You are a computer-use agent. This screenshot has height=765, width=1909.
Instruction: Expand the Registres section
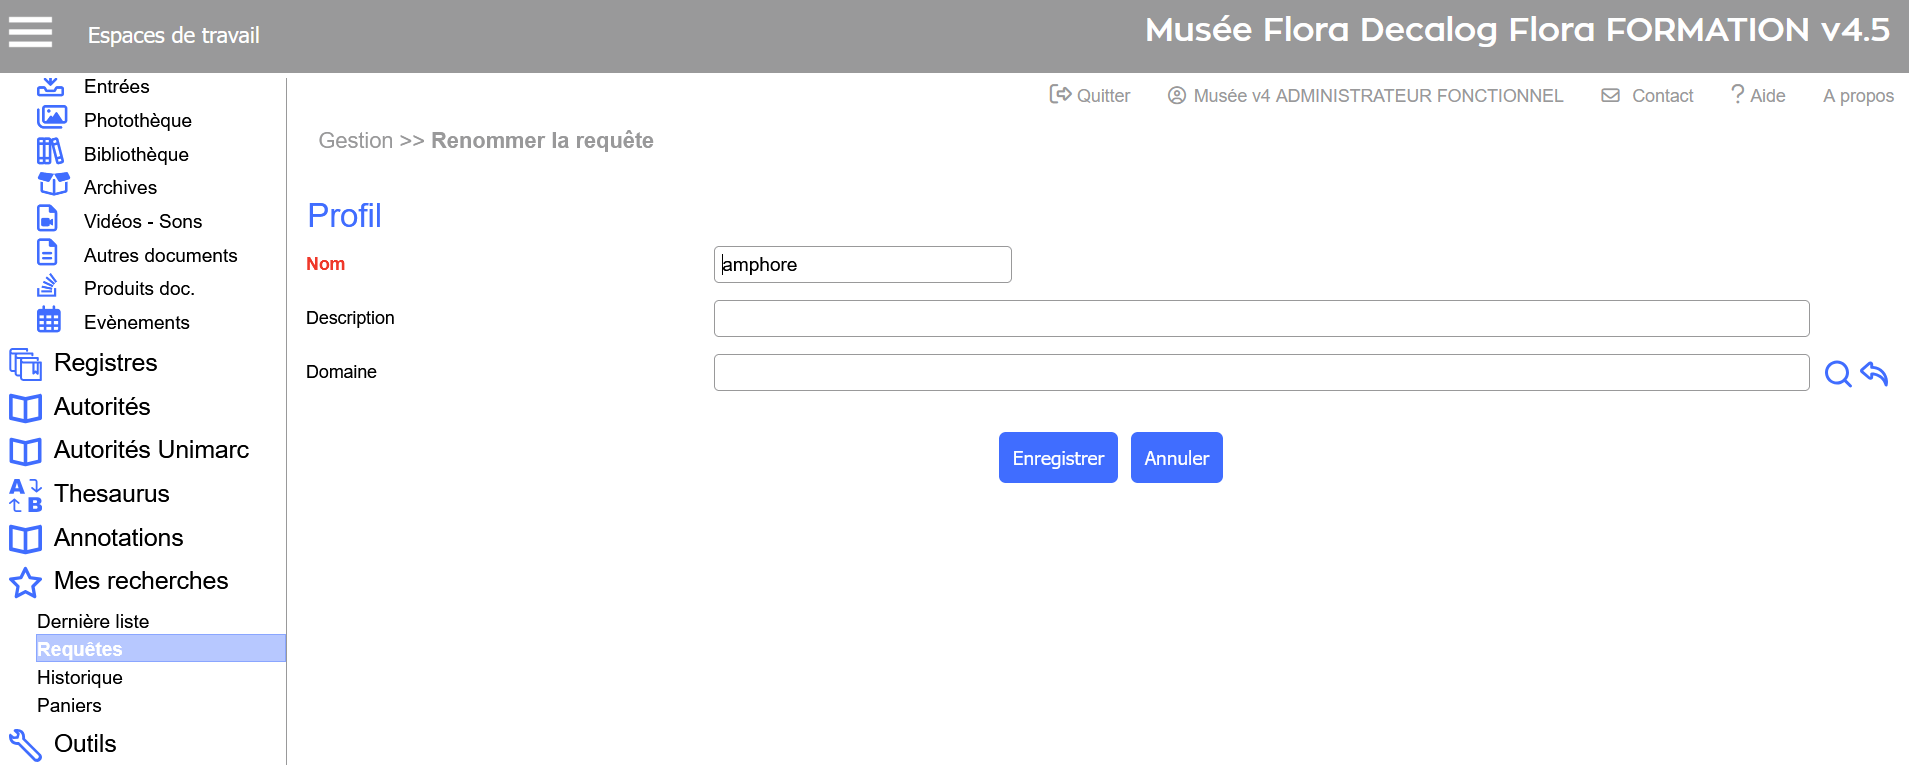(x=105, y=363)
